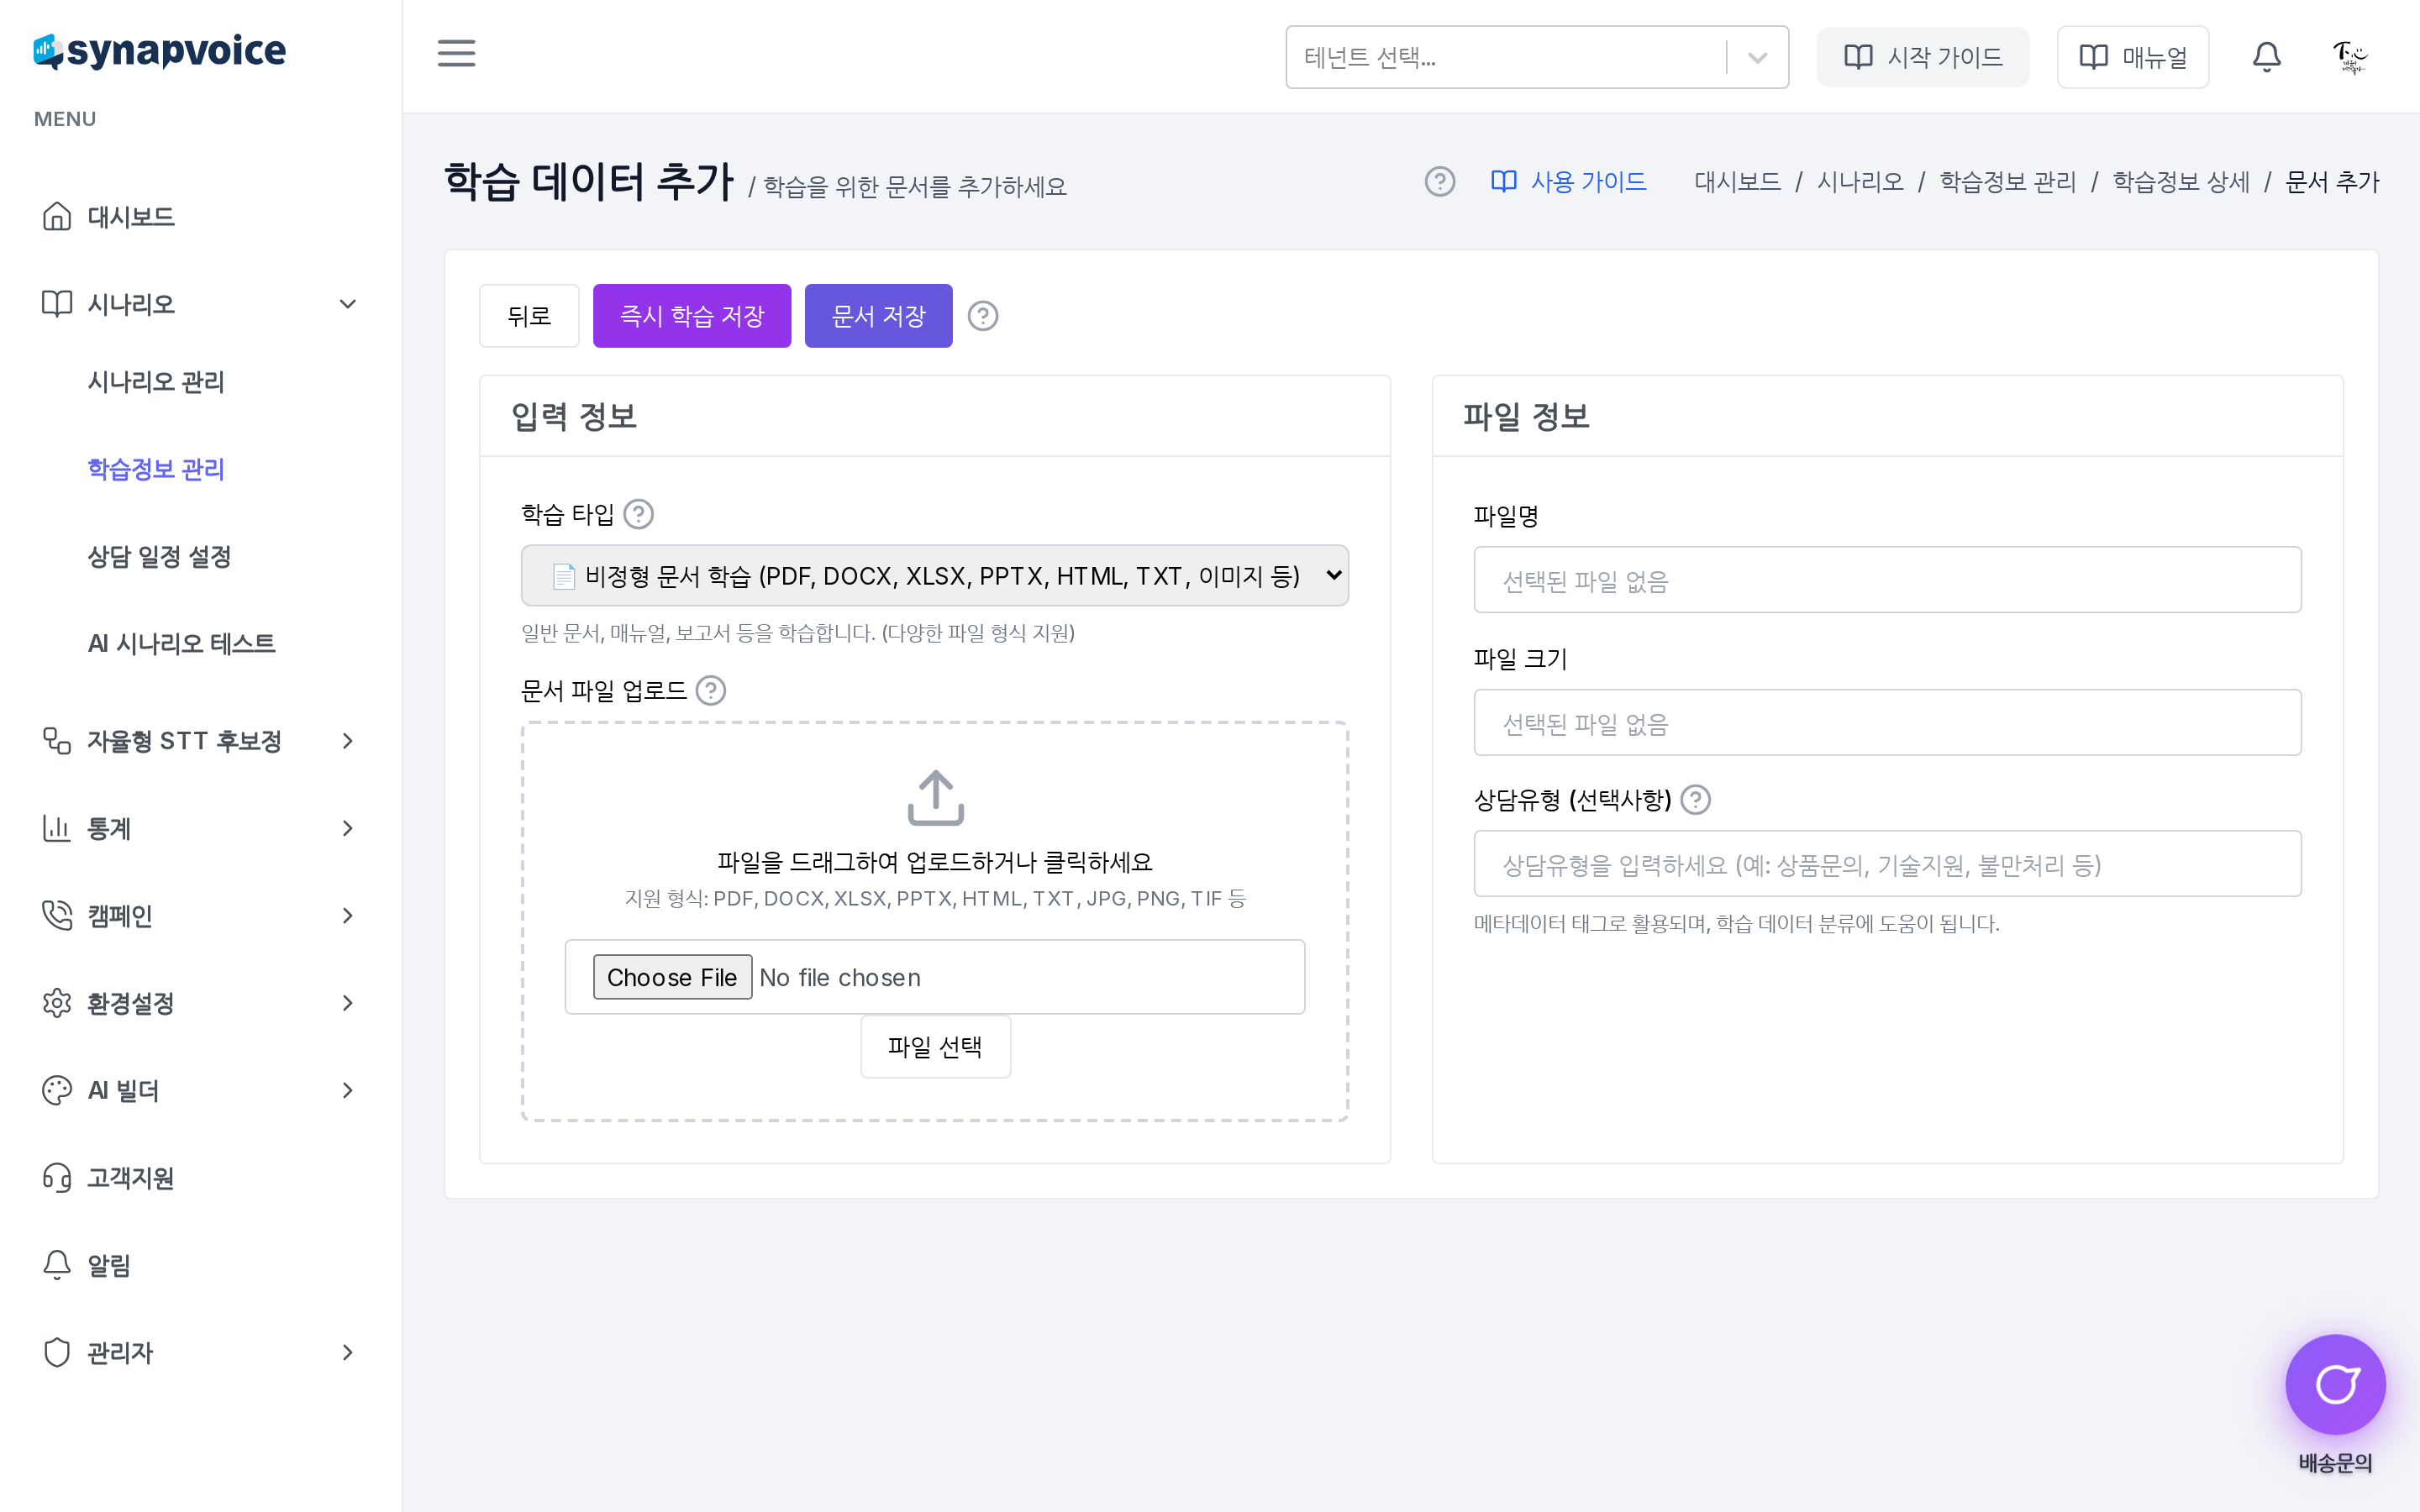
Task: Open the notifications bell in header
Action: [x=2266, y=57]
